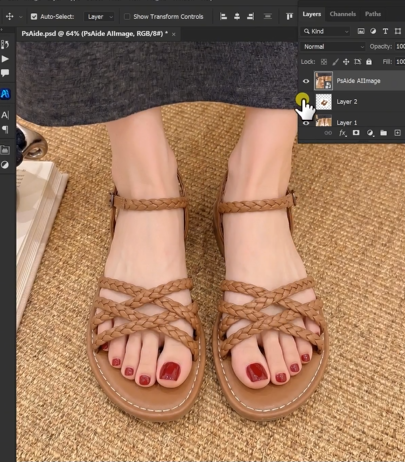Open the blue PsAide plugin icon
The width and height of the screenshot is (405, 462).
click(x=5, y=94)
